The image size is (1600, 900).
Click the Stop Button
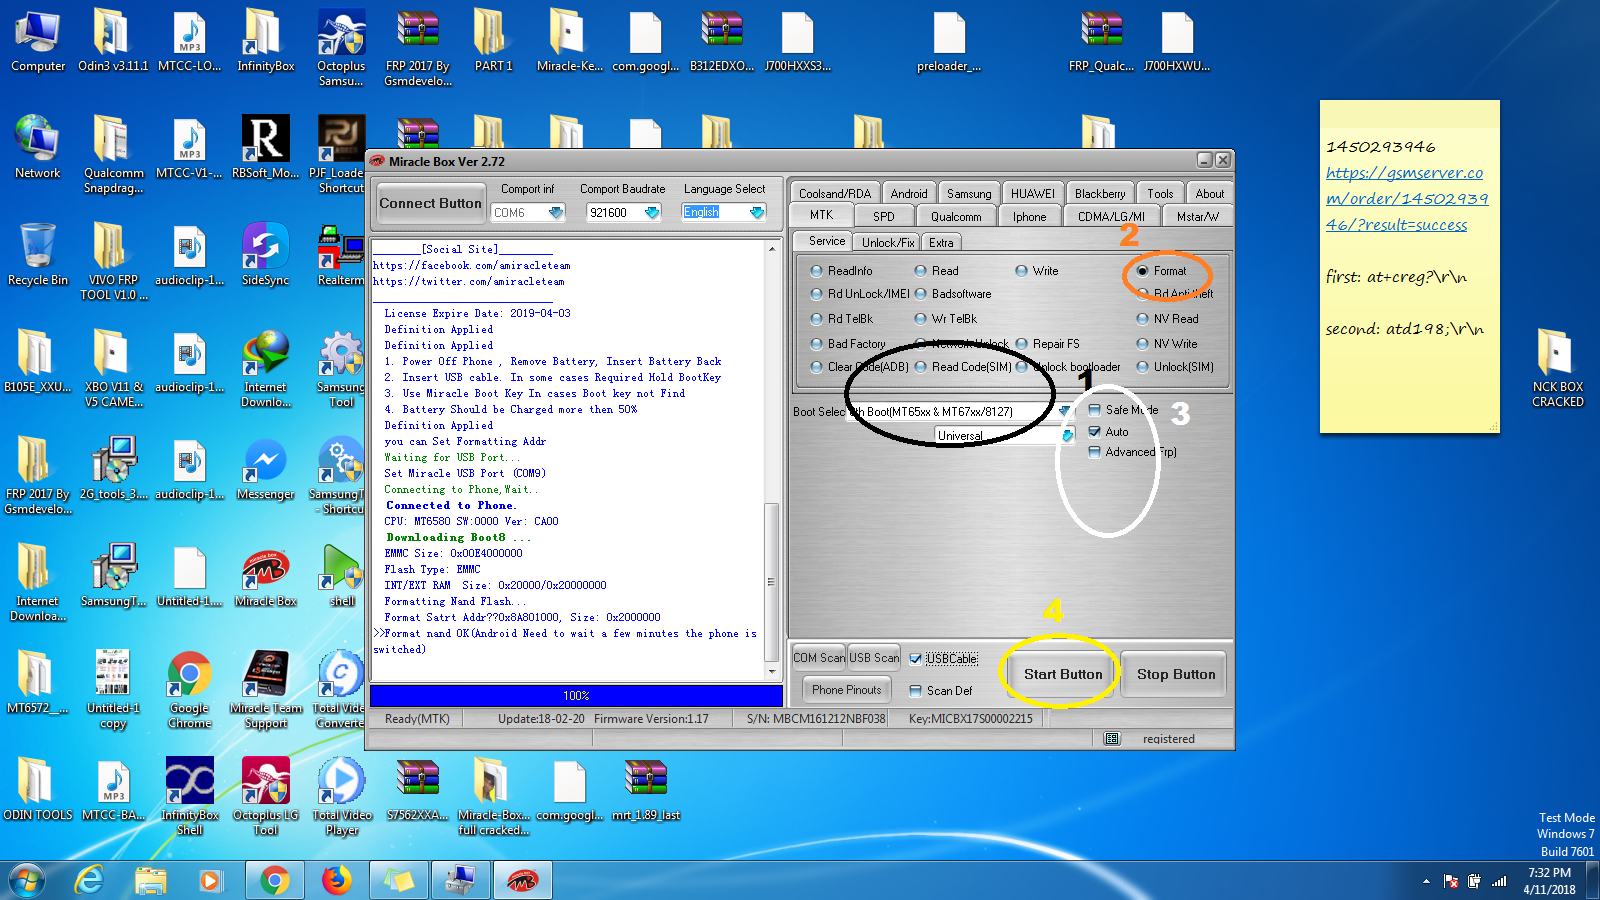pos(1176,675)
